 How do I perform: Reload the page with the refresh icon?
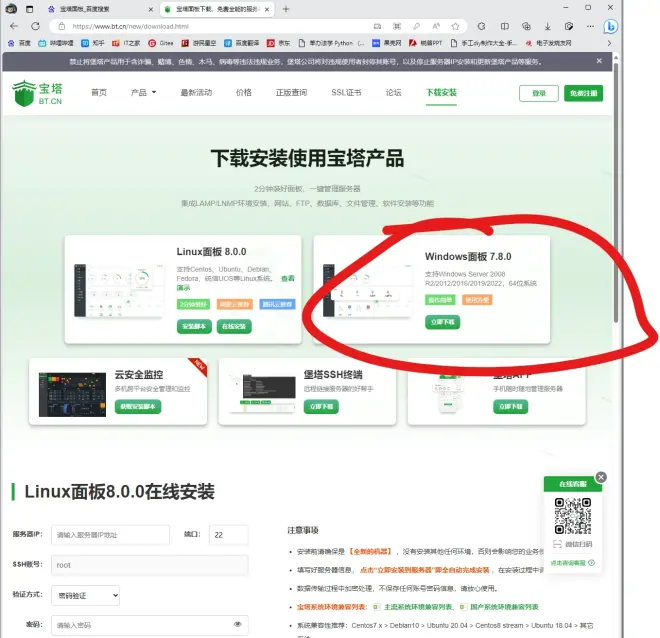point(35,26)
